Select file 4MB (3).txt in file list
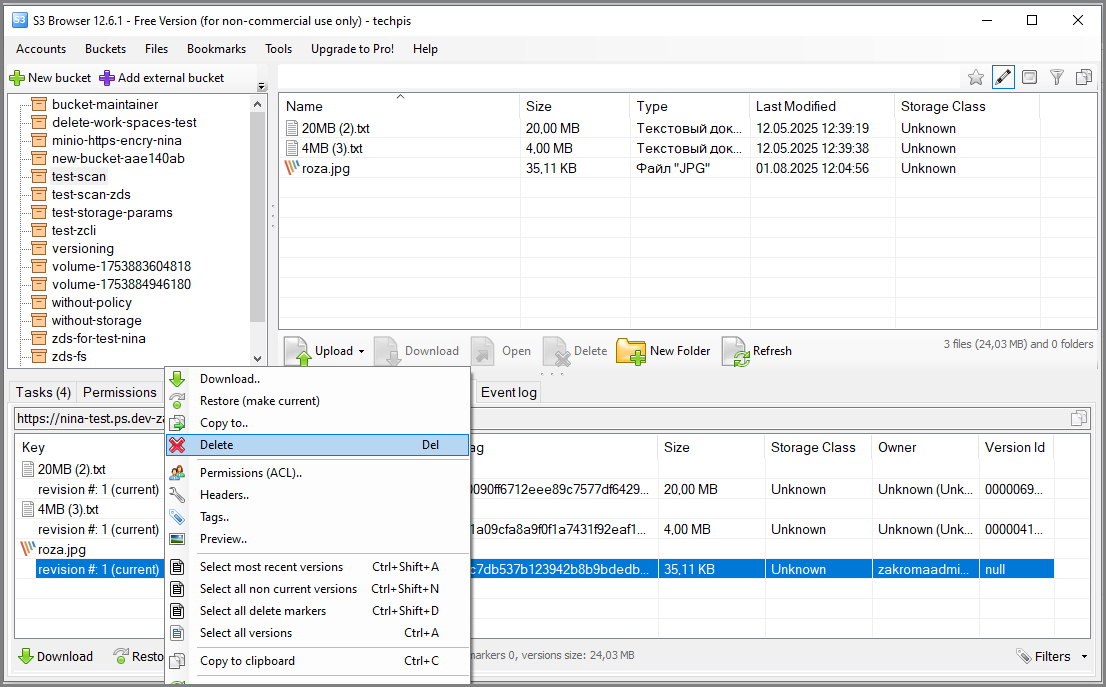The image size is (1106, 687). 332,149
